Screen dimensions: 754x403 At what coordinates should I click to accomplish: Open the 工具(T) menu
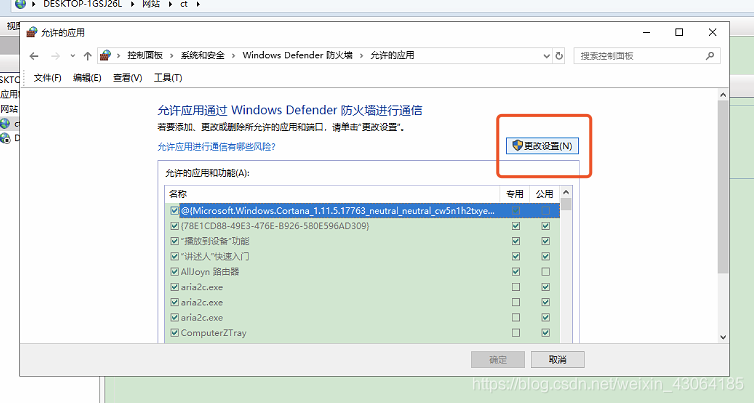coord(168,77)
